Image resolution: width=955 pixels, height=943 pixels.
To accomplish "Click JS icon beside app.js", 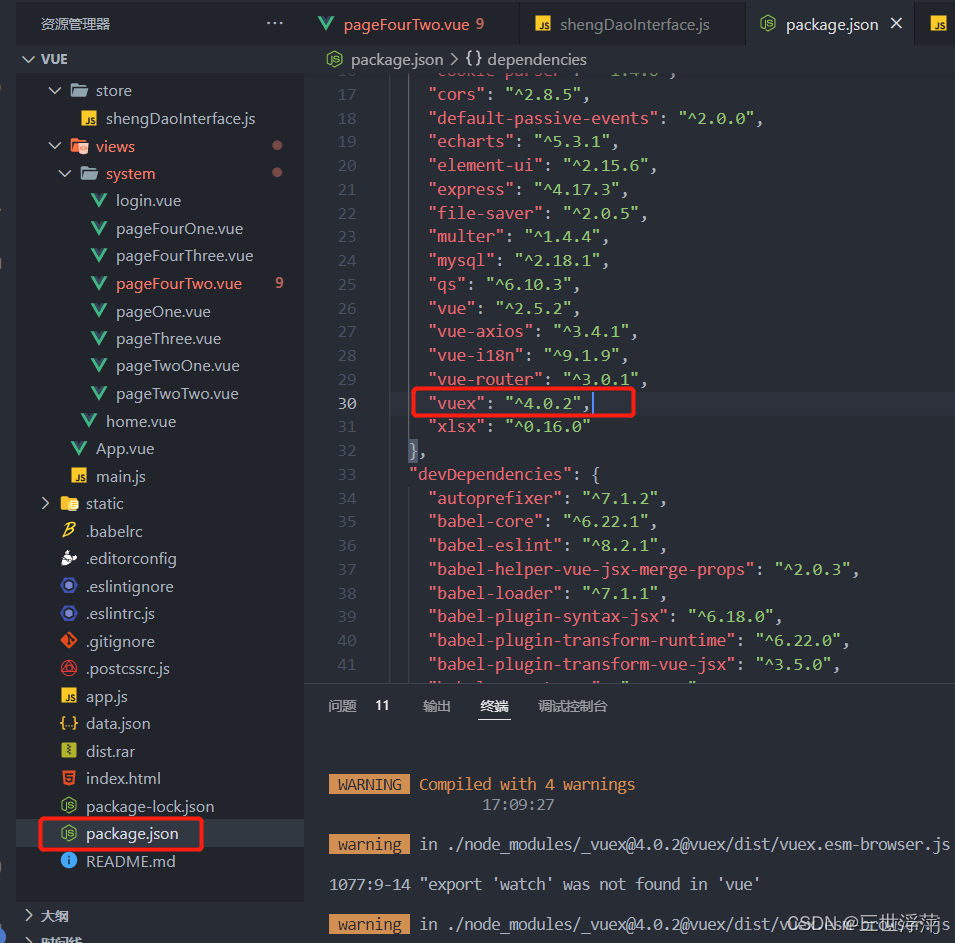I will point(69,696).
